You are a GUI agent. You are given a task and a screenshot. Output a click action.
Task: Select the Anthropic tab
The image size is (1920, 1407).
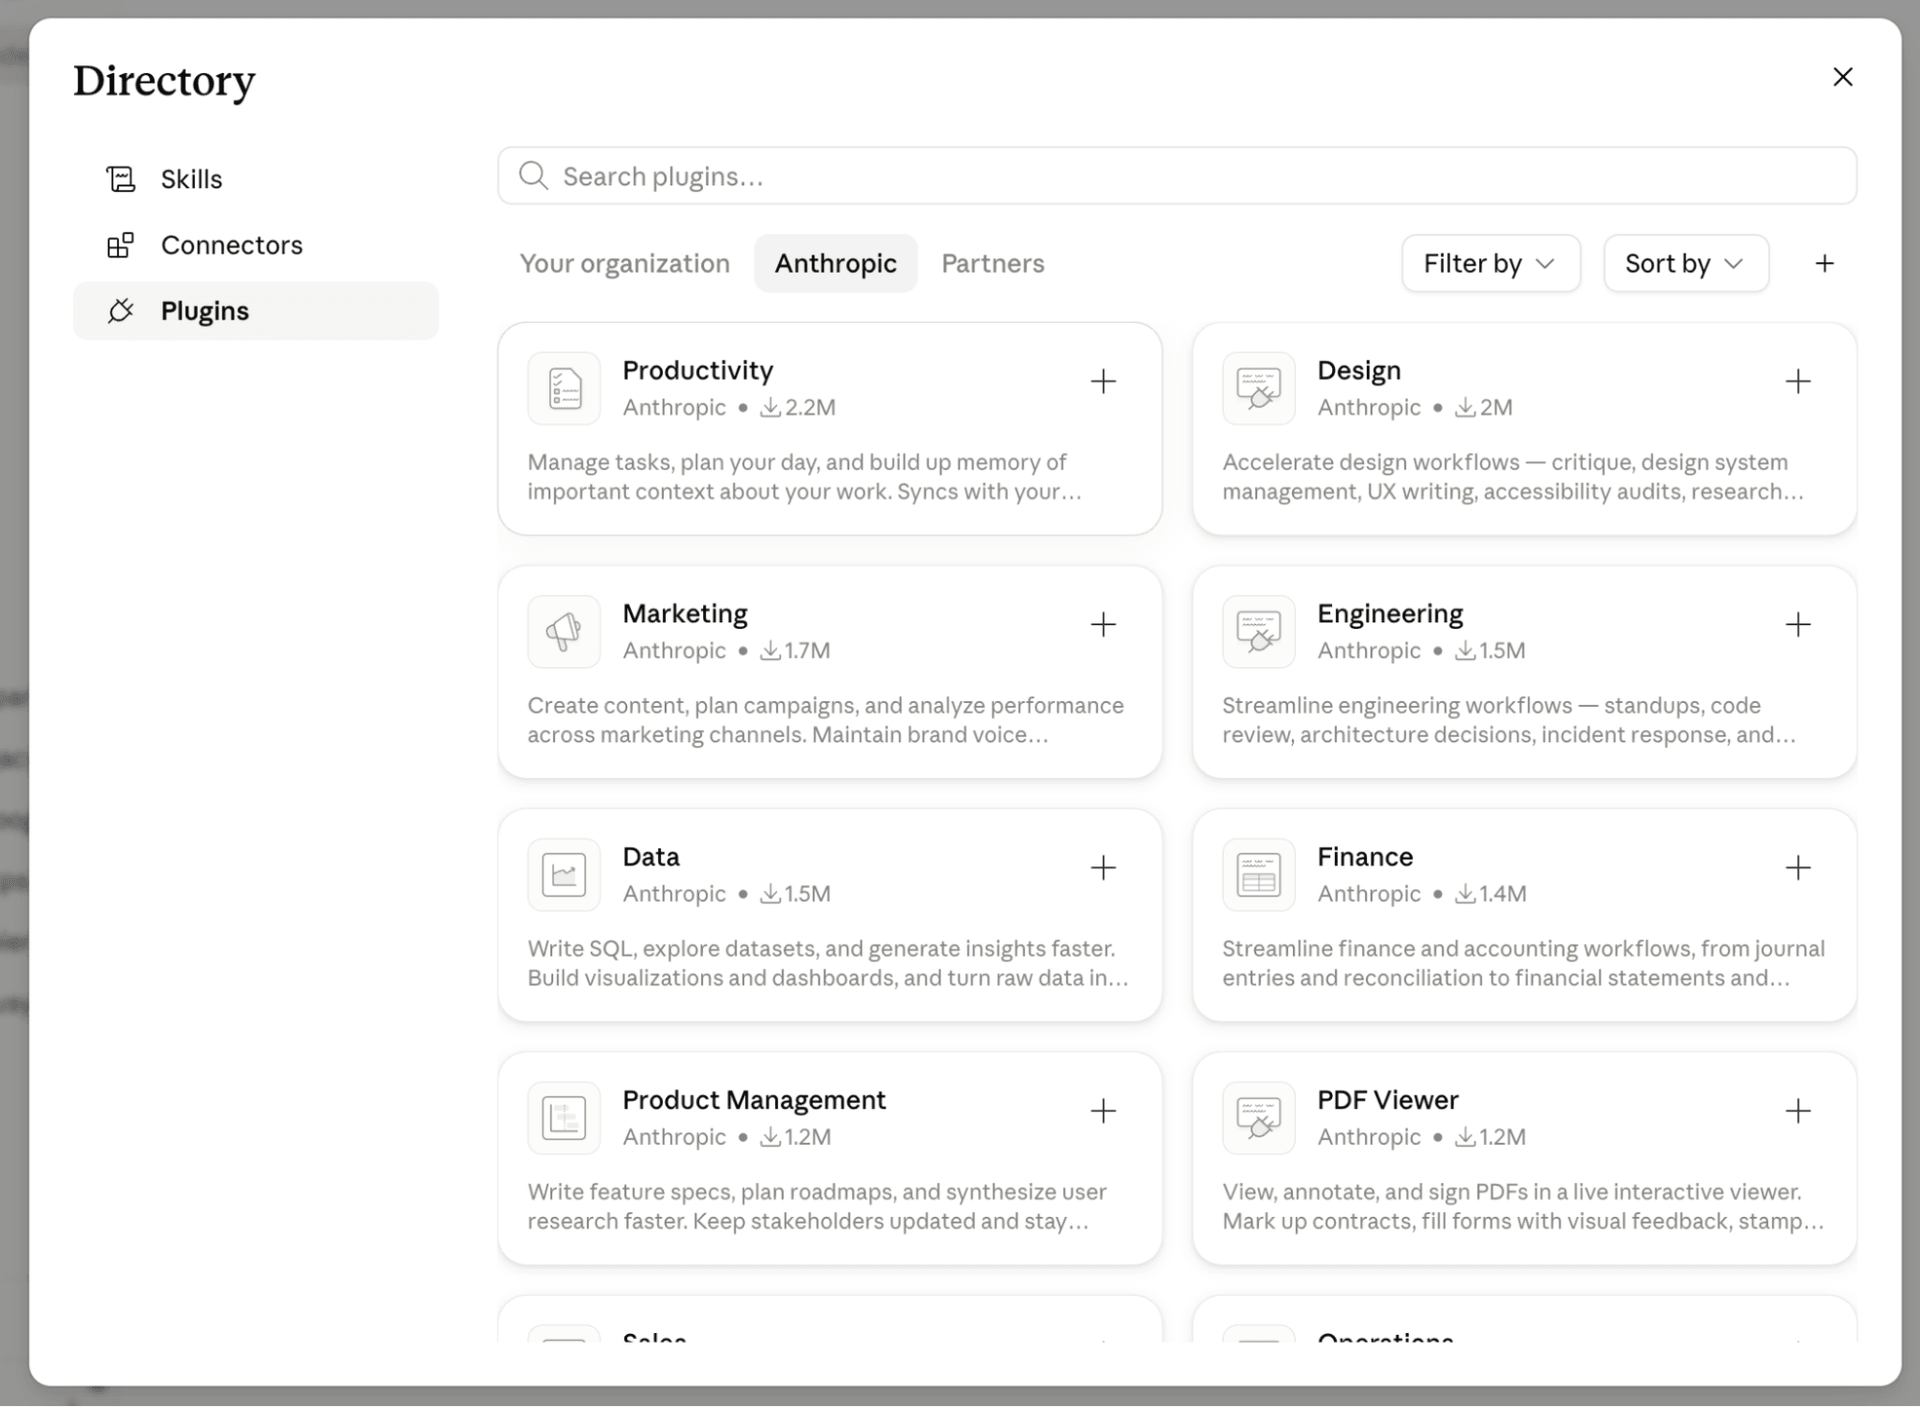click(836, 263)
